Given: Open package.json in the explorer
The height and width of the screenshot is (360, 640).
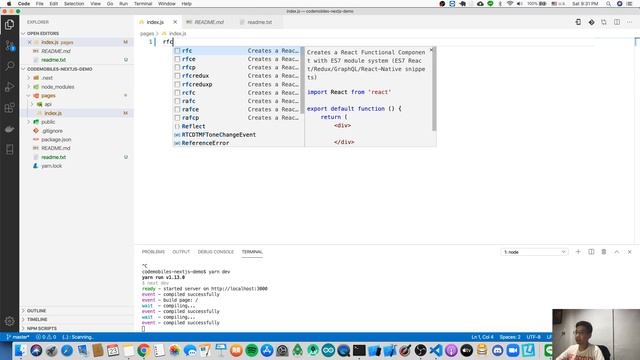Looking at the screenshot, I should coord(76,139).
